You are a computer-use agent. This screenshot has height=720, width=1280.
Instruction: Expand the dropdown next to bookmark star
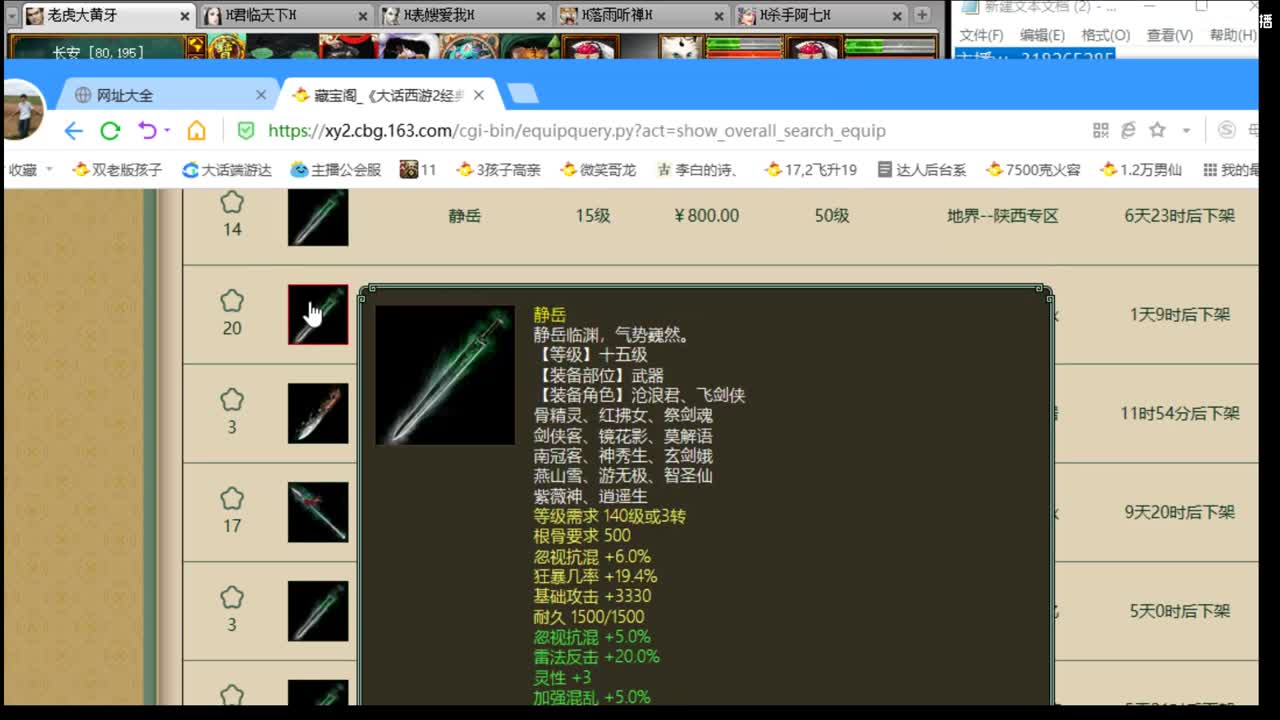pyautogui.click(x=1186, y=131)
